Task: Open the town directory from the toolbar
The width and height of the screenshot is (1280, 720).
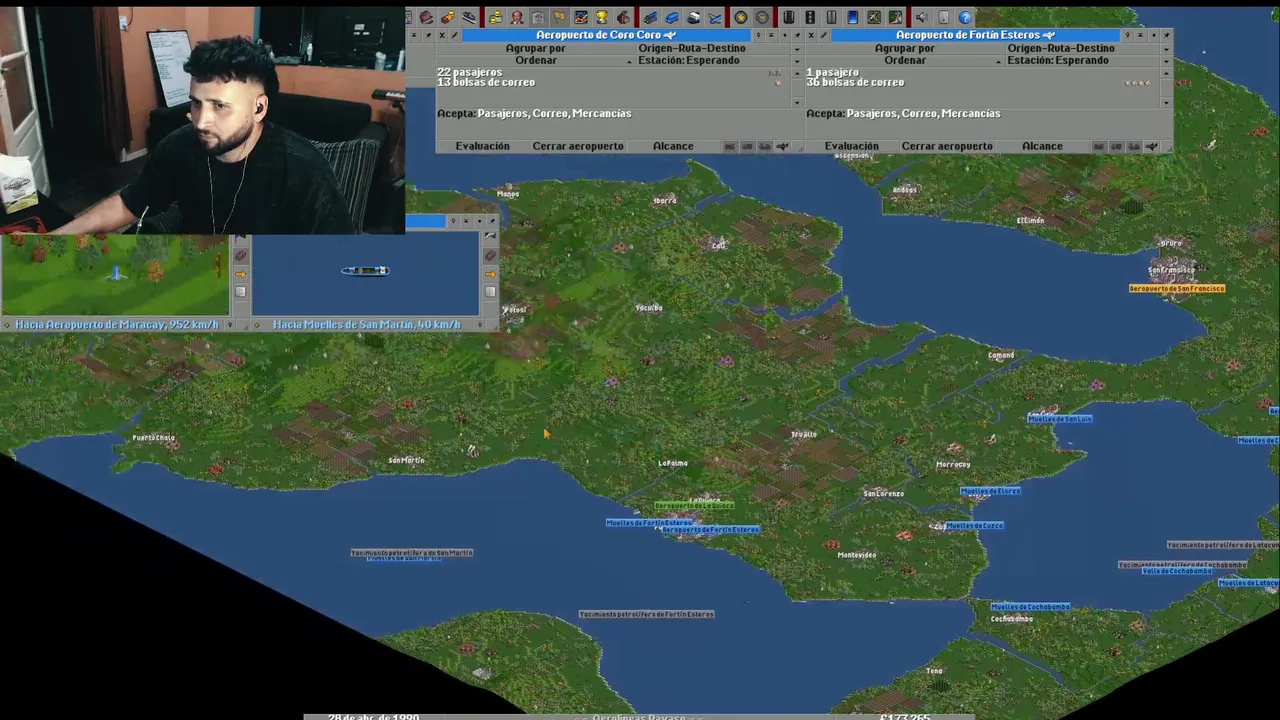Action: [x=425, y=17]
